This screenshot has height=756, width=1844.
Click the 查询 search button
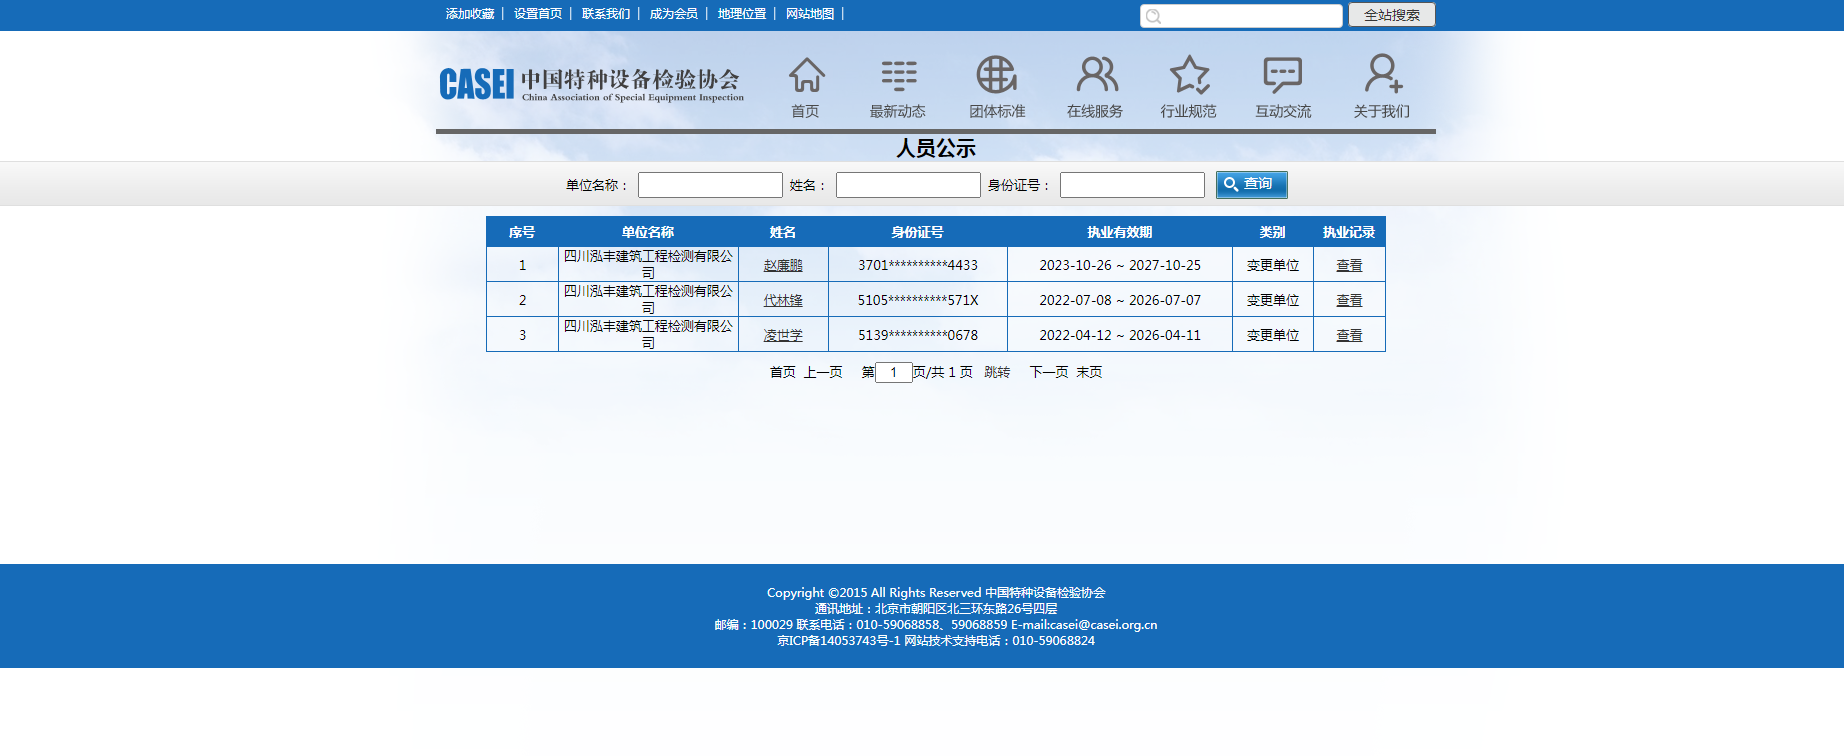[x=1251, y=185]
